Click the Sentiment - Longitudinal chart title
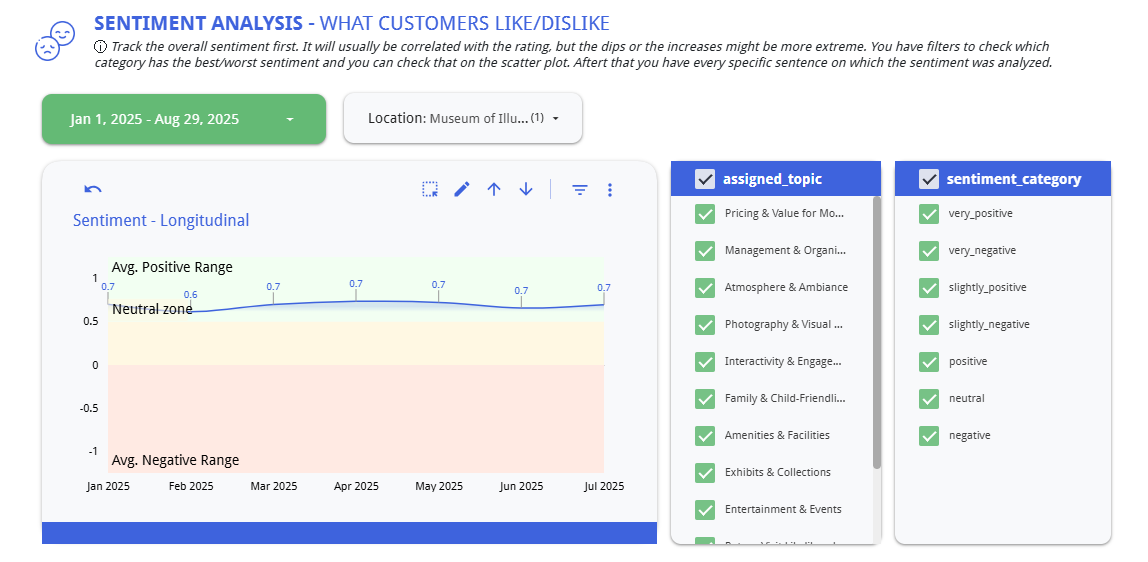Viewport: 1148px width, 562px height. (161, 221)
